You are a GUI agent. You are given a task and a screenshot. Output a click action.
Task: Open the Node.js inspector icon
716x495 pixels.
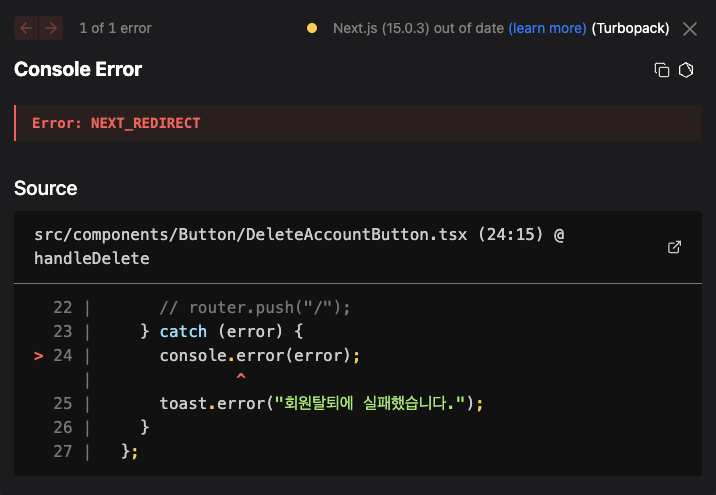click(686, 70)
